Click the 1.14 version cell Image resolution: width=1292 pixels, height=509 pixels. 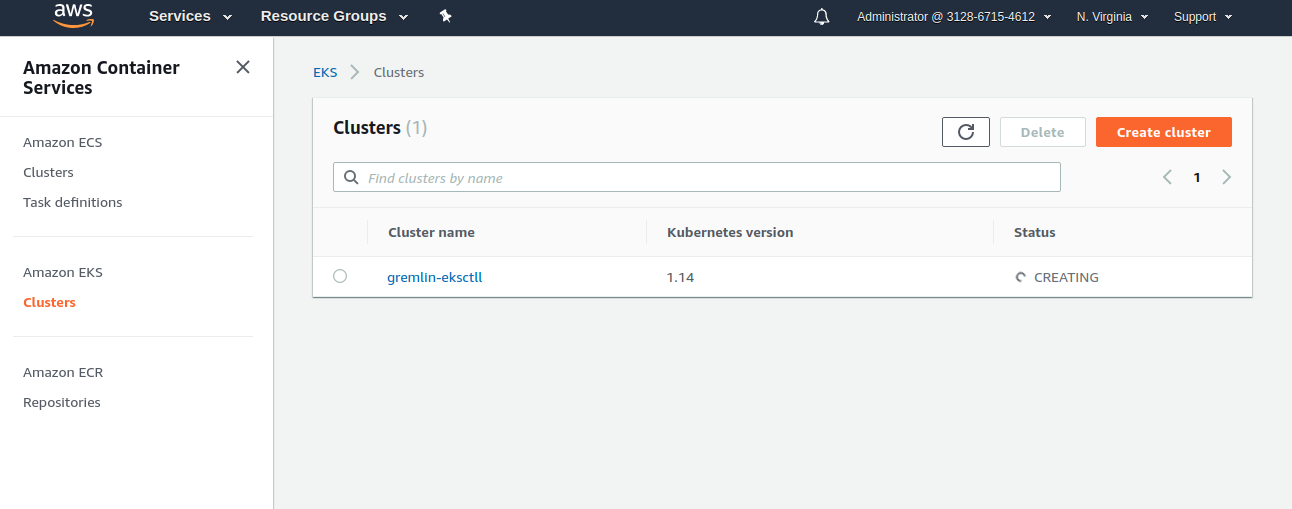680,277
